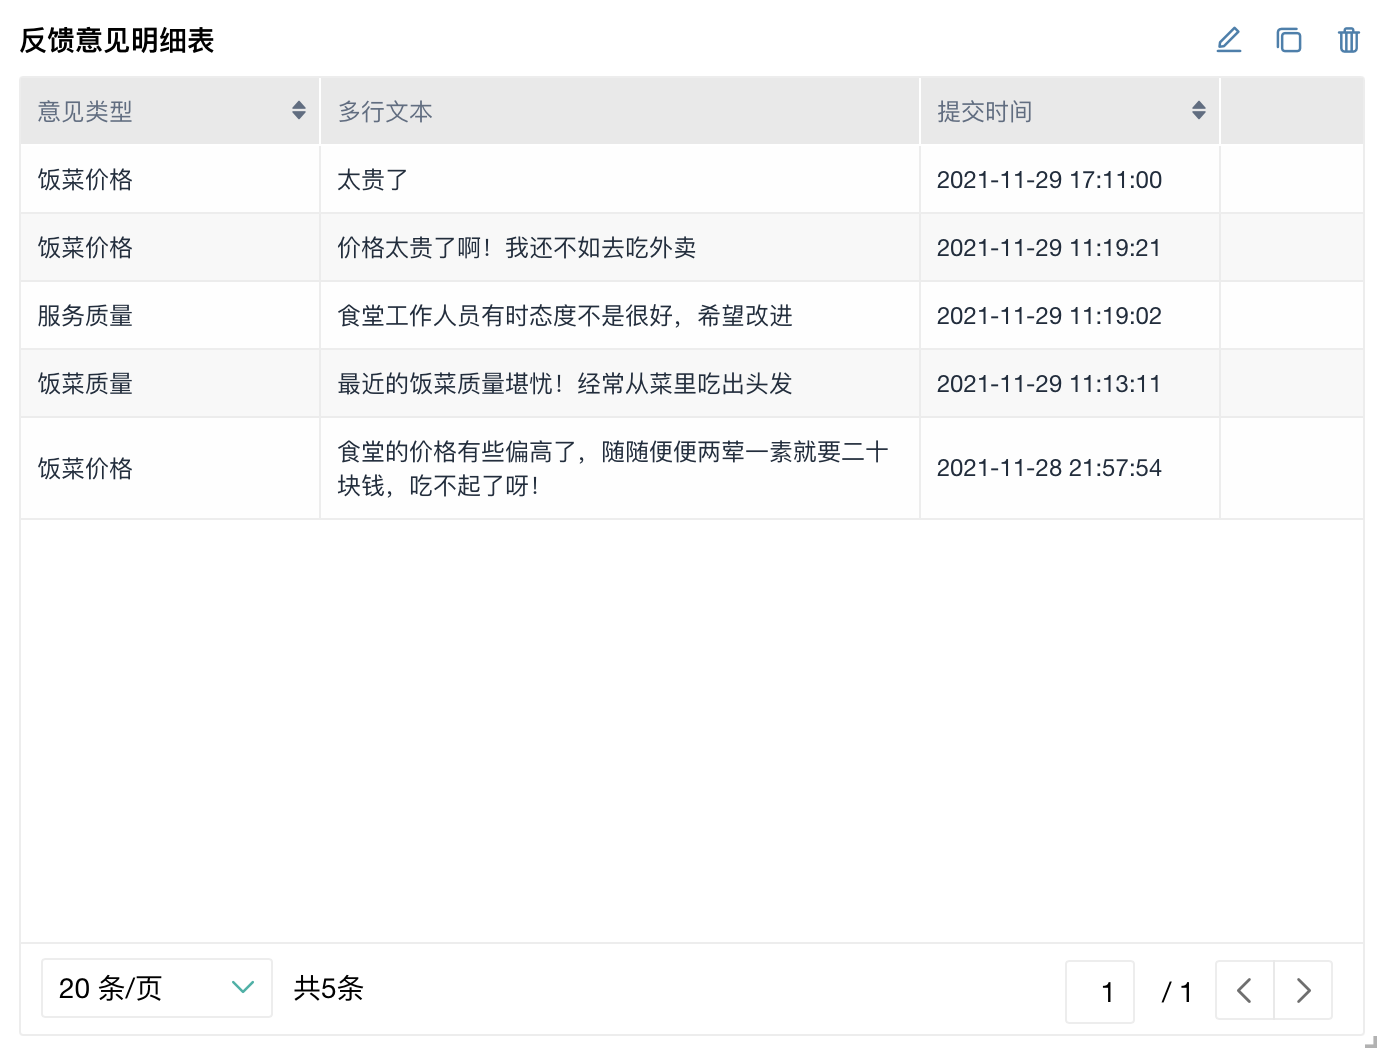Image resolution: width=1380 pixels, height=1058 pixels.
Task: Click the trash delete icon
Action: 1349,40
